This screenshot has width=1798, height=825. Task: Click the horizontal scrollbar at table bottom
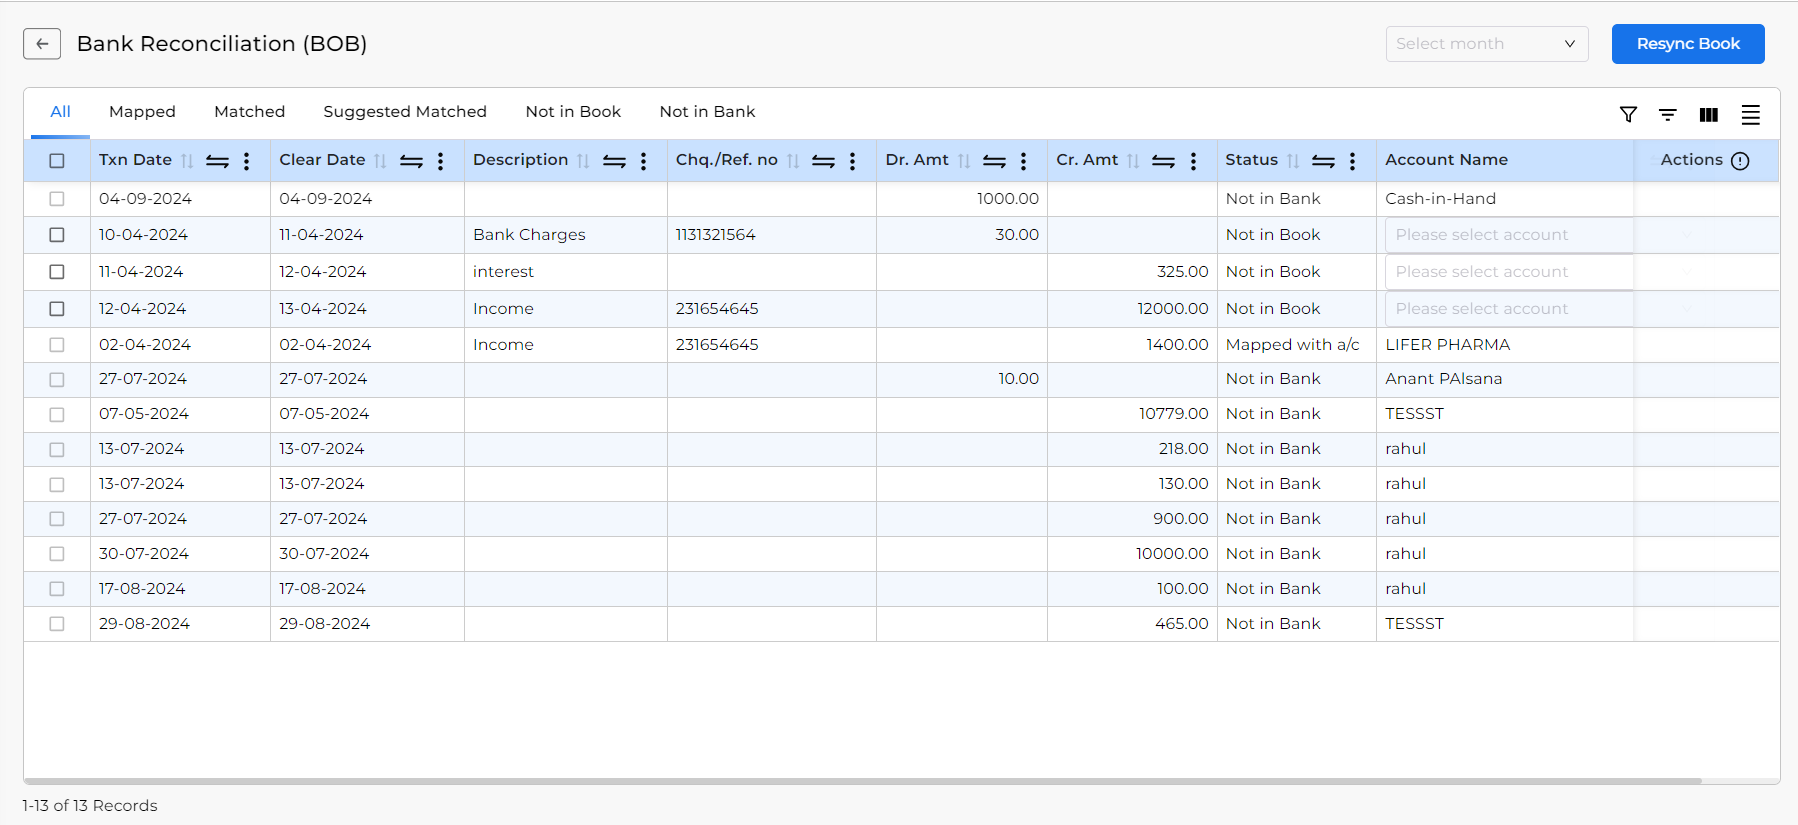862,781
